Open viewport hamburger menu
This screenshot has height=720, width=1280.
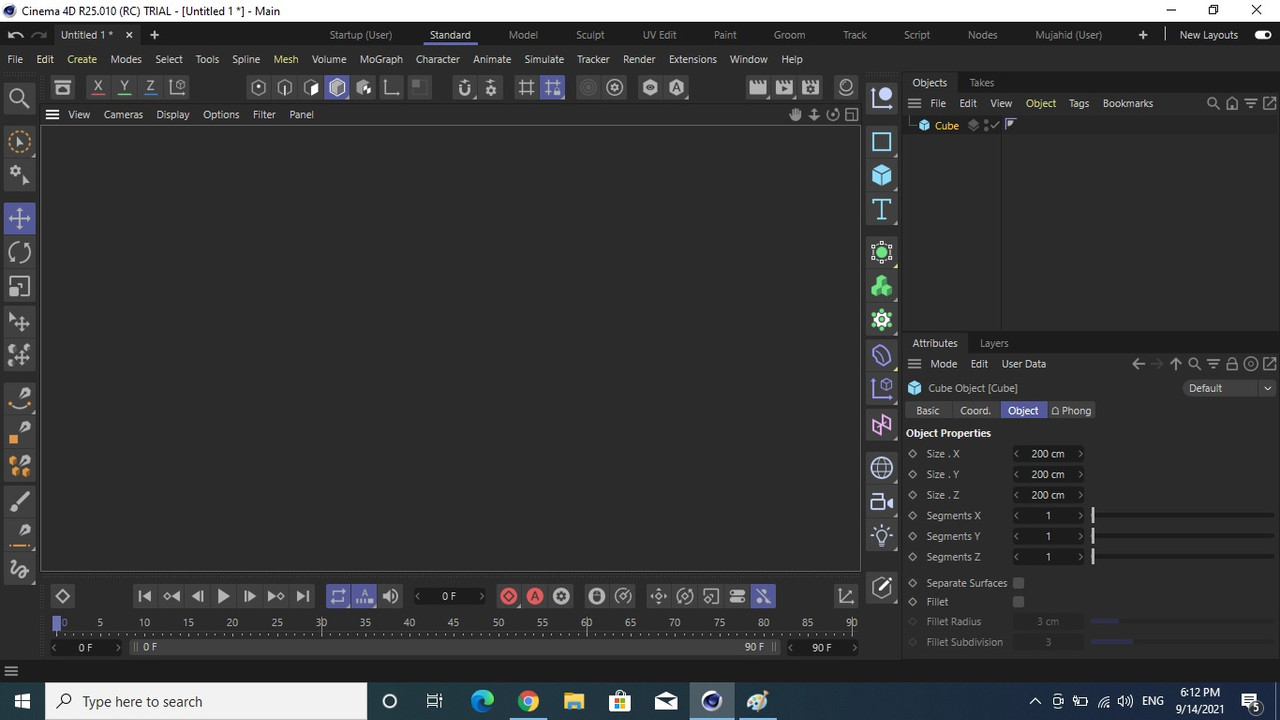coord(52,114)
